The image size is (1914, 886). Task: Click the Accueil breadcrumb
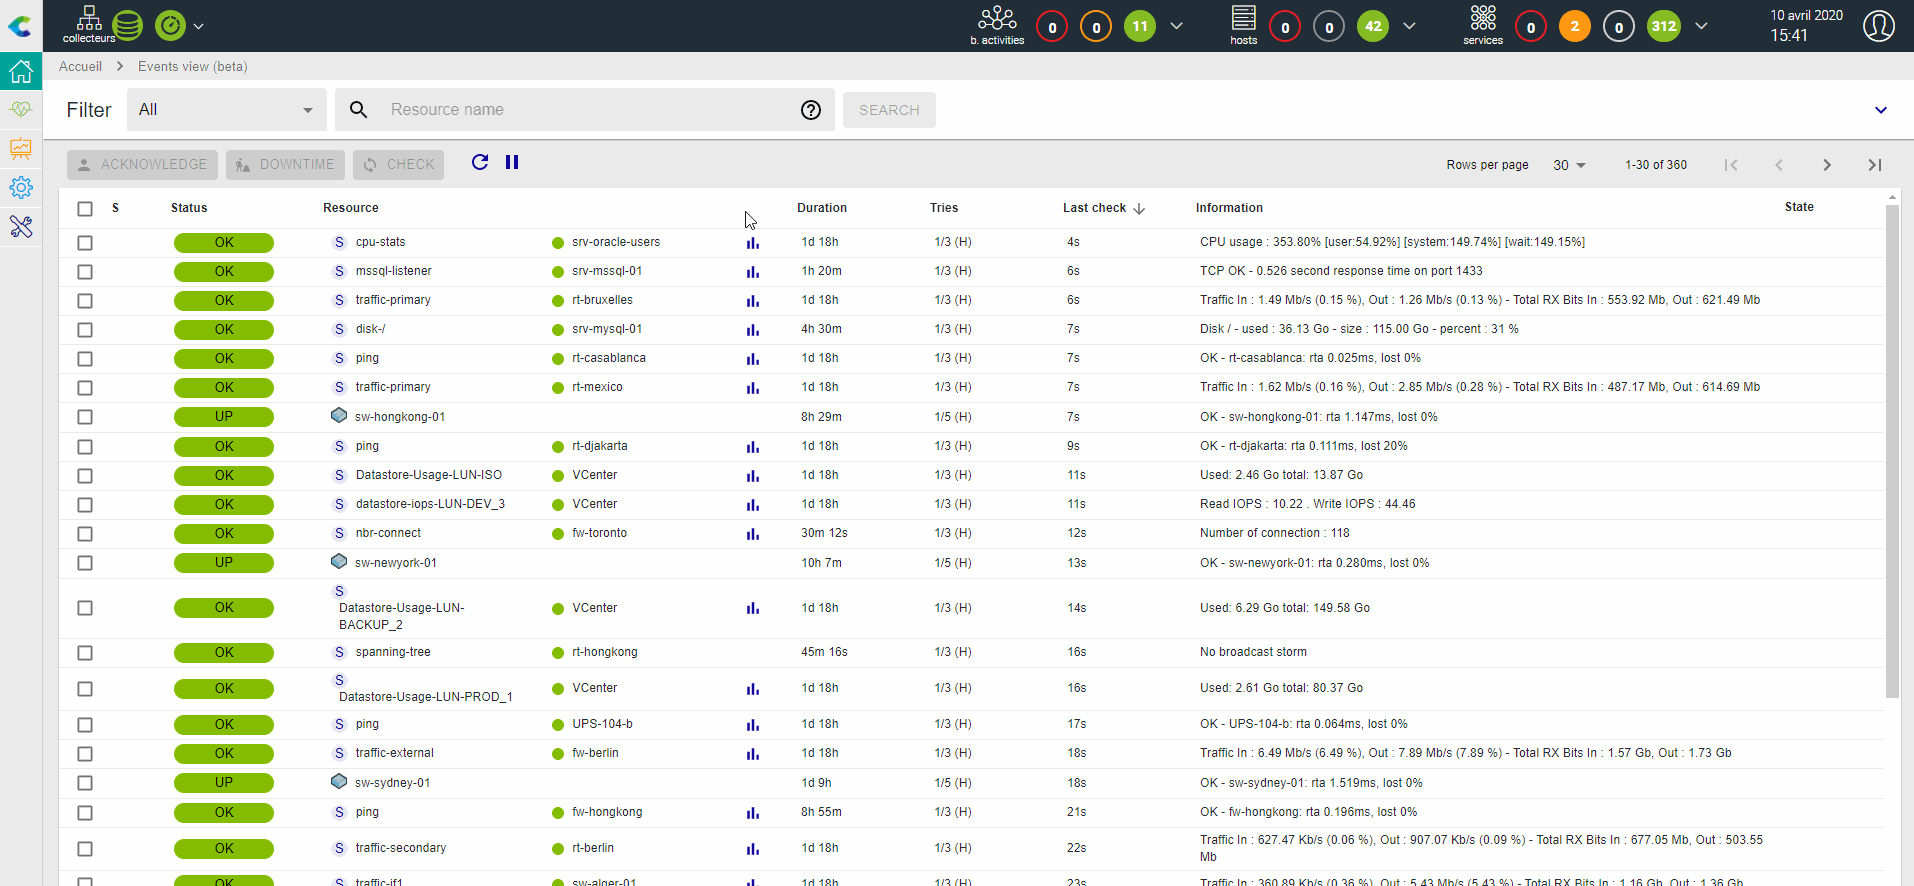pos(80,66)
